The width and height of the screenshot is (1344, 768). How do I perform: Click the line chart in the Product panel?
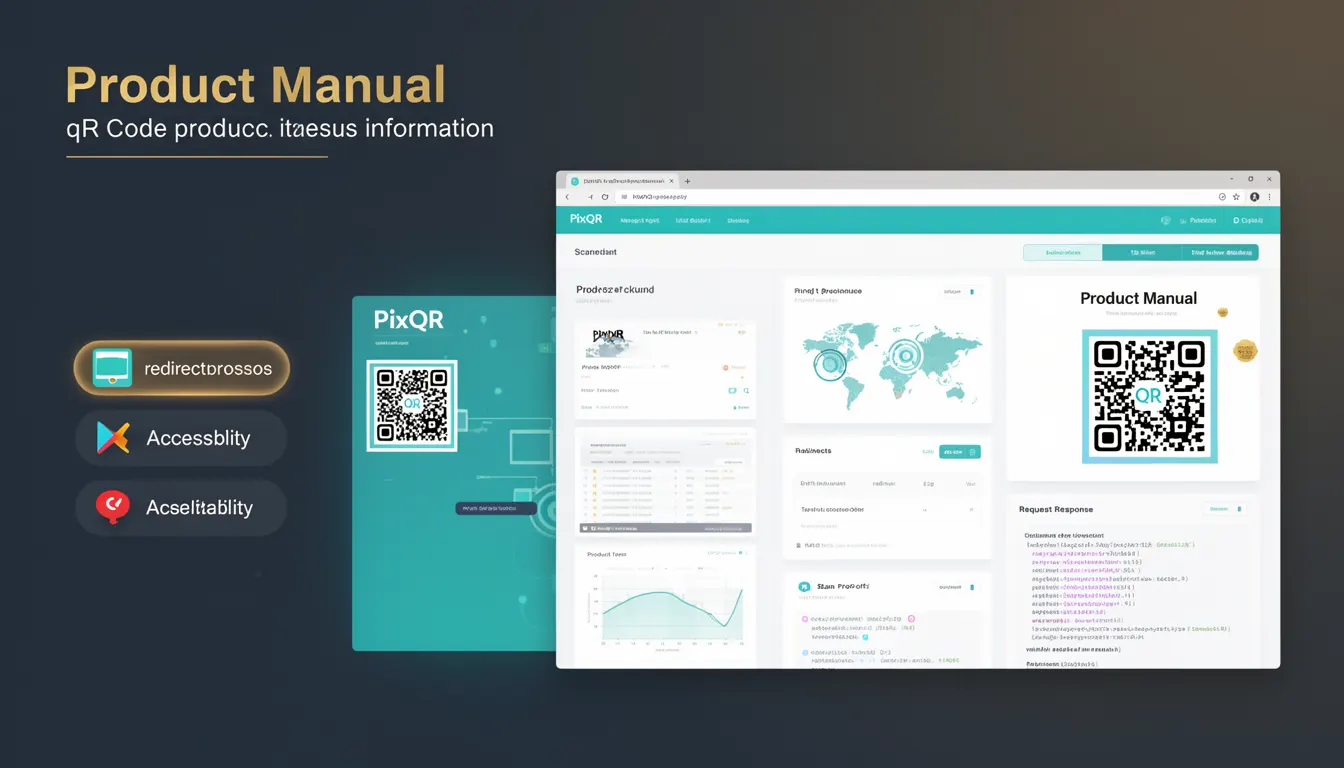(668, 607)
